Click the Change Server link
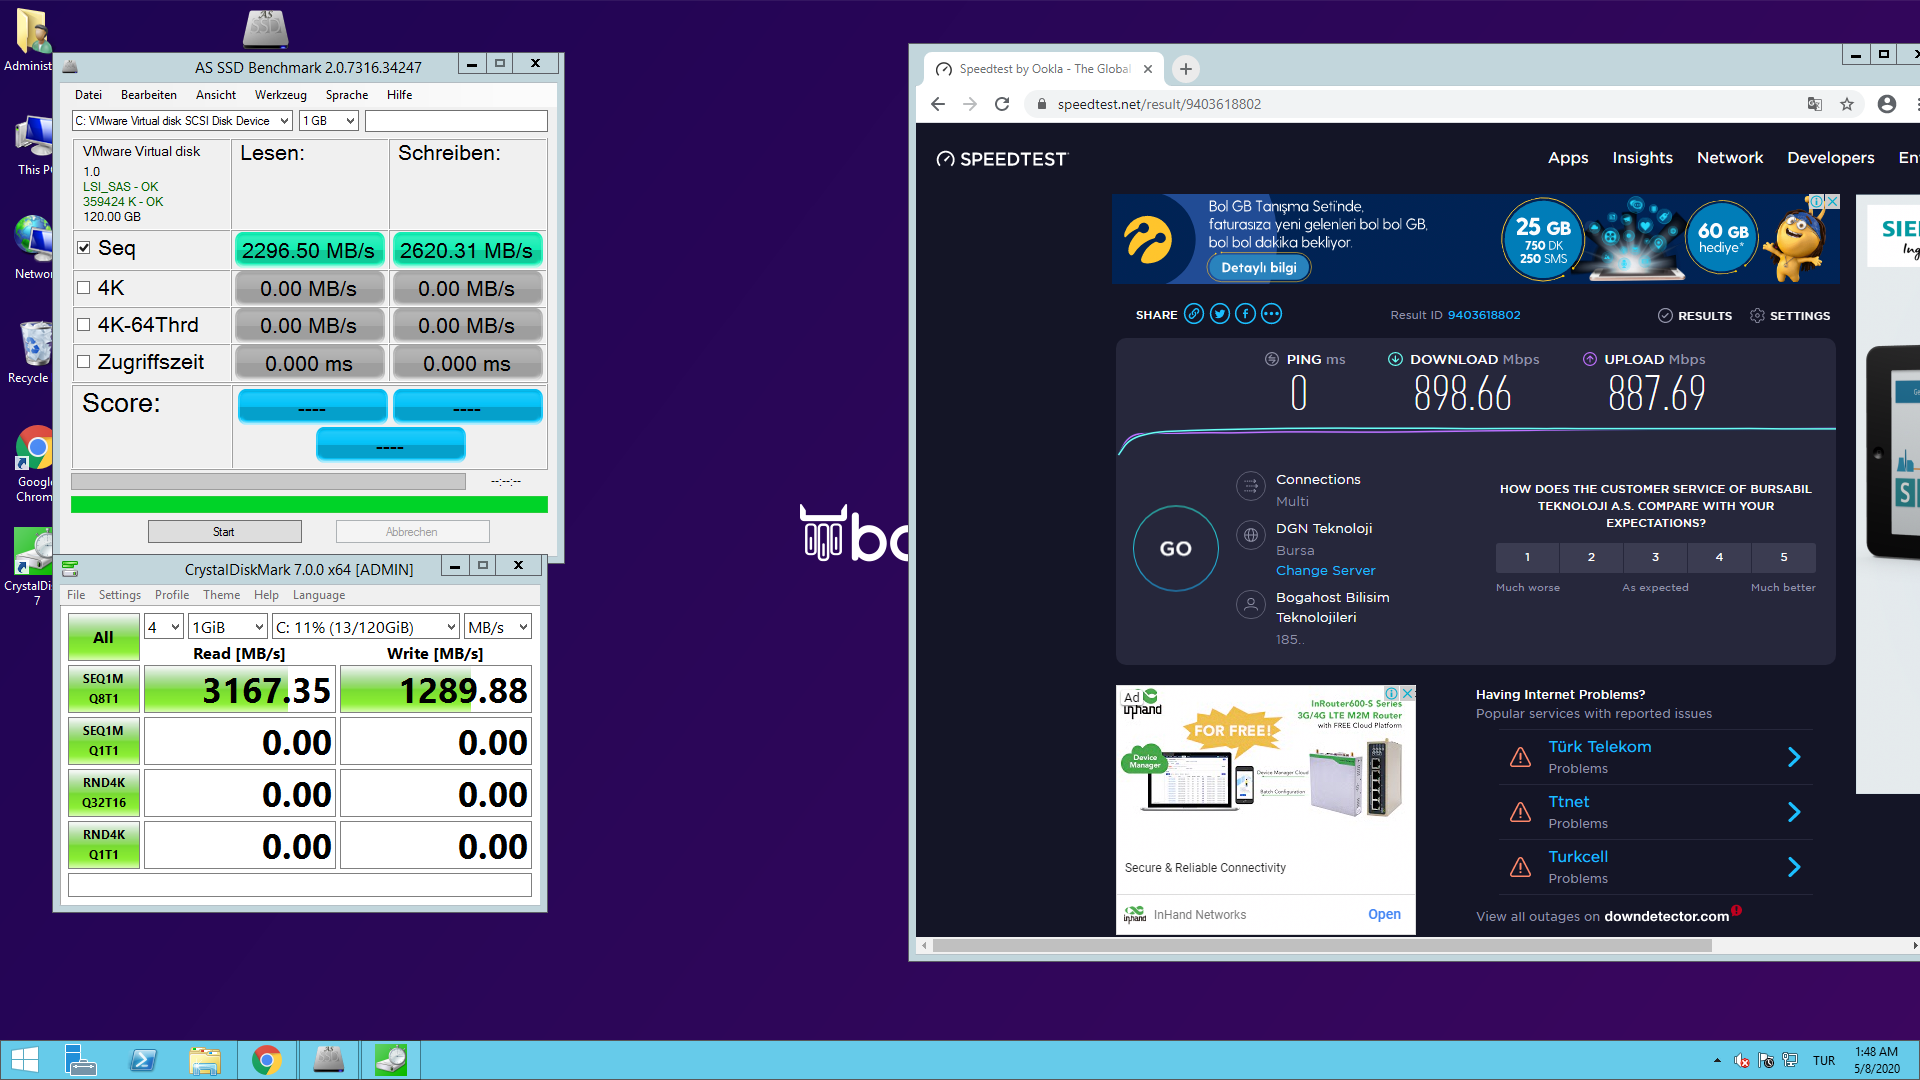The width and height of the screenshot is (1920, 1080). point(1325,571)
